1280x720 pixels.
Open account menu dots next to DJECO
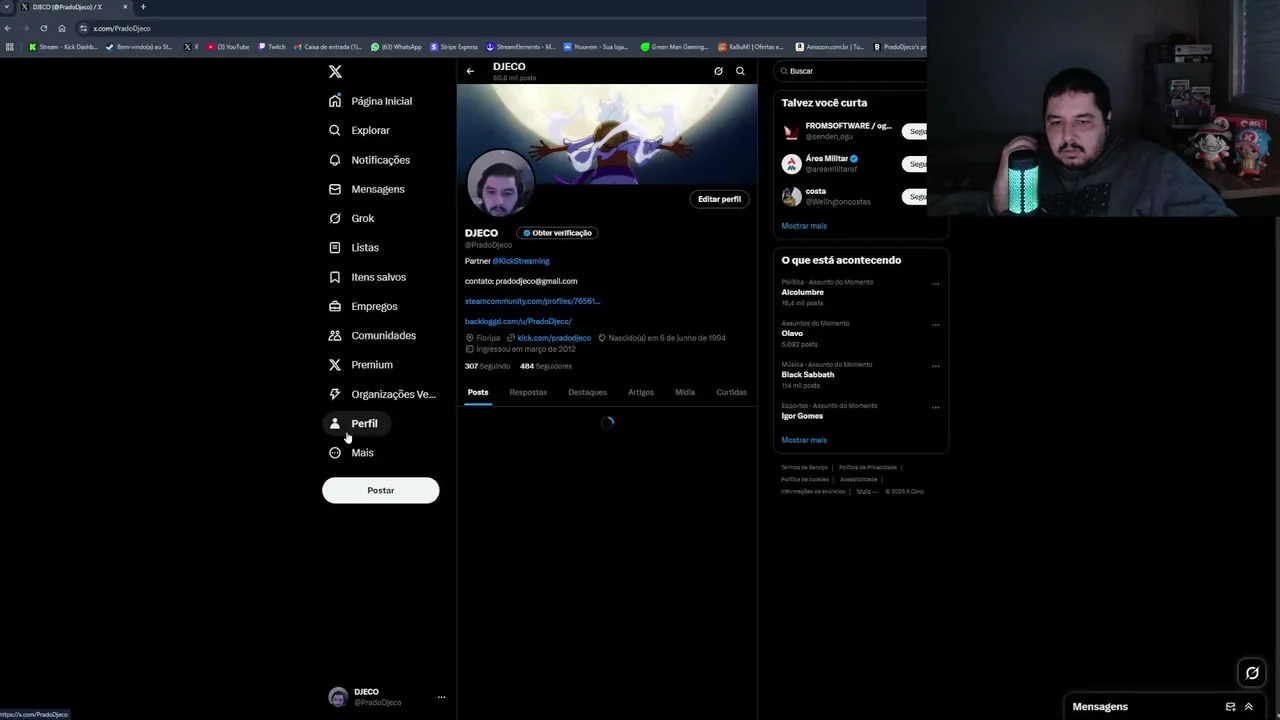pyautogui.click(x=441, y=697)
